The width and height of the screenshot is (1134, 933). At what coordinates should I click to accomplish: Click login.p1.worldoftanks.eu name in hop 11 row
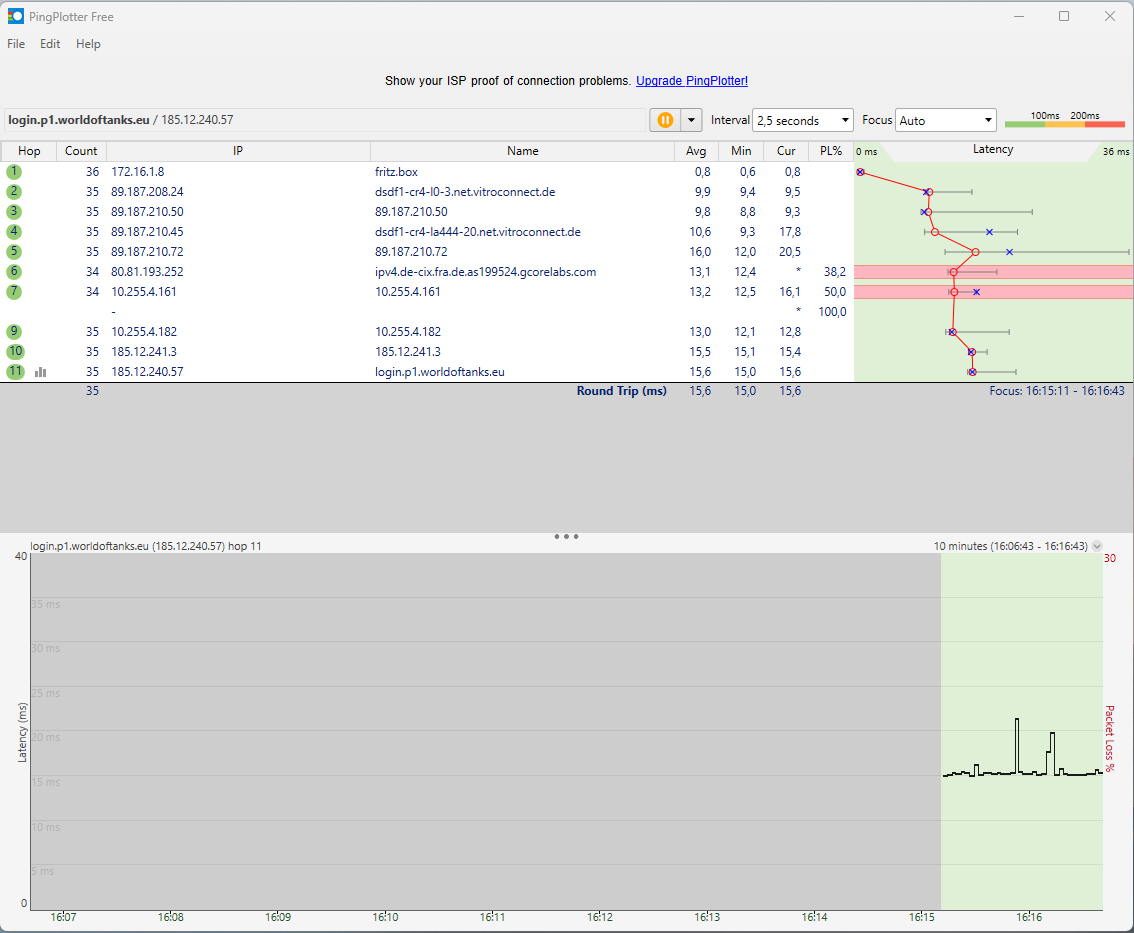pos(440,372)
